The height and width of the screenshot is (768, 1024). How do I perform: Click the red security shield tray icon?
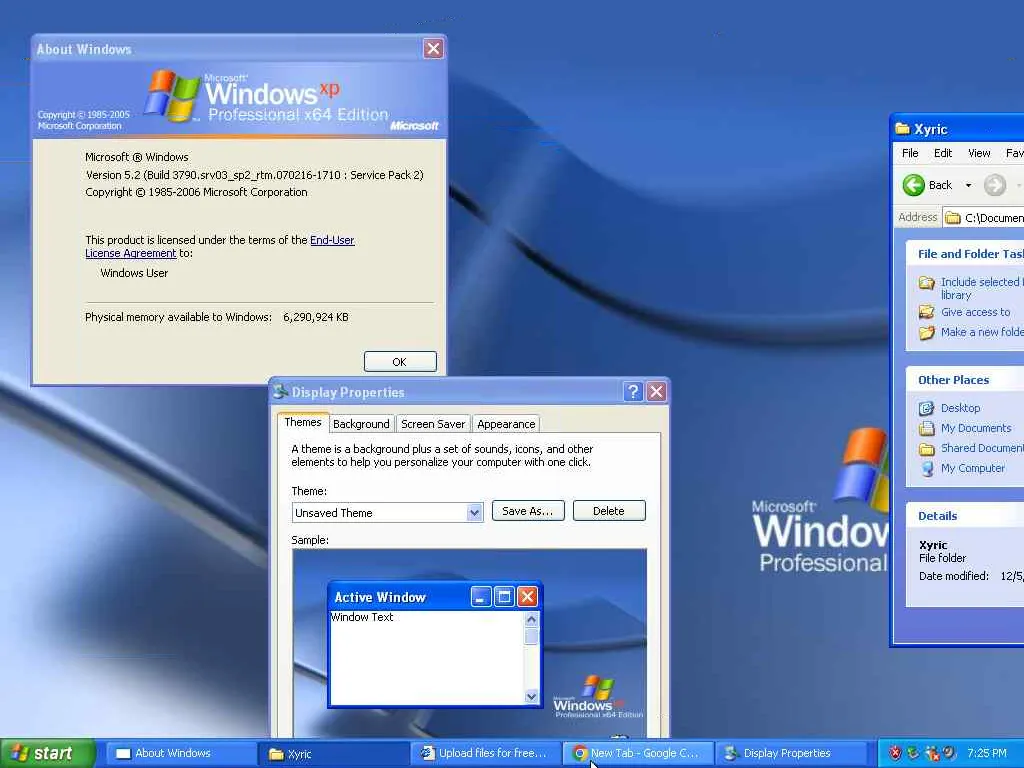click(x=895, y=753)
